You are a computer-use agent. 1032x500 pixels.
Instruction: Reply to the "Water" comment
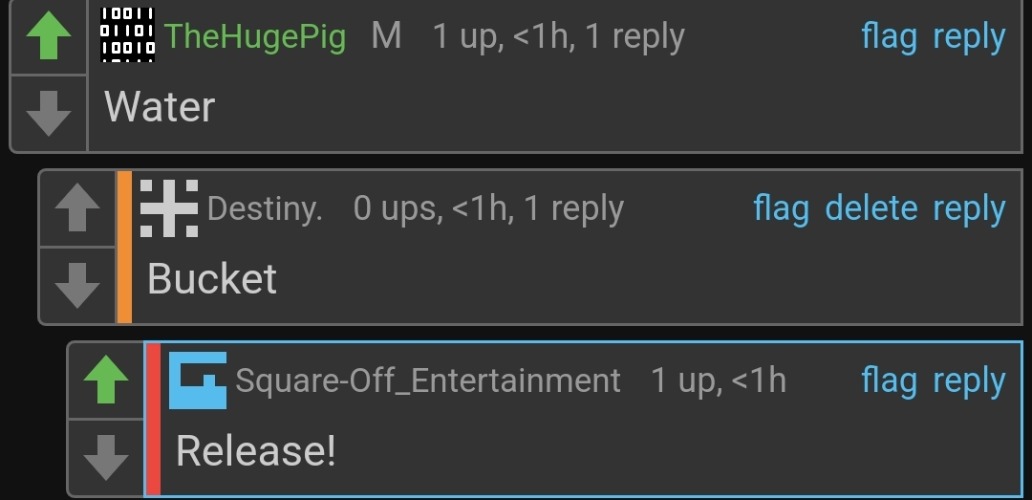(969, 37)
